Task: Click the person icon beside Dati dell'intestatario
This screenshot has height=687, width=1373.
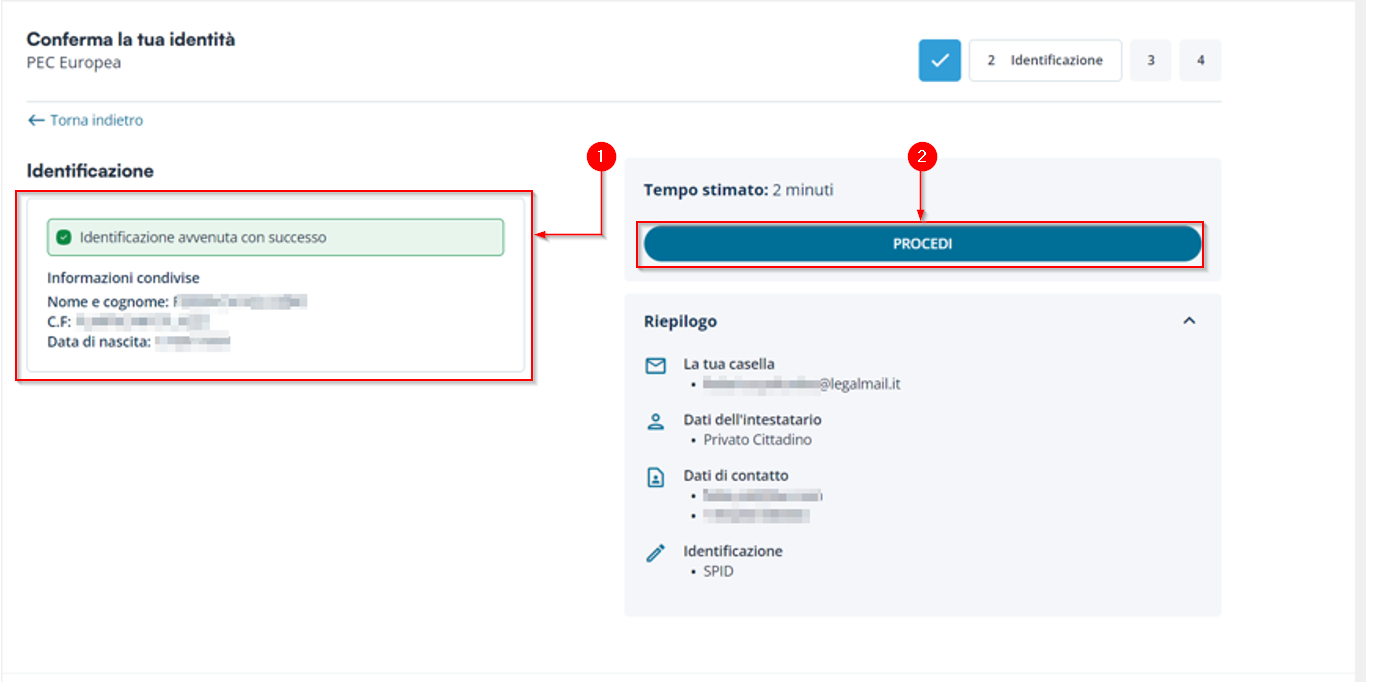Action: pyautogui.click(x=655, y=422)
